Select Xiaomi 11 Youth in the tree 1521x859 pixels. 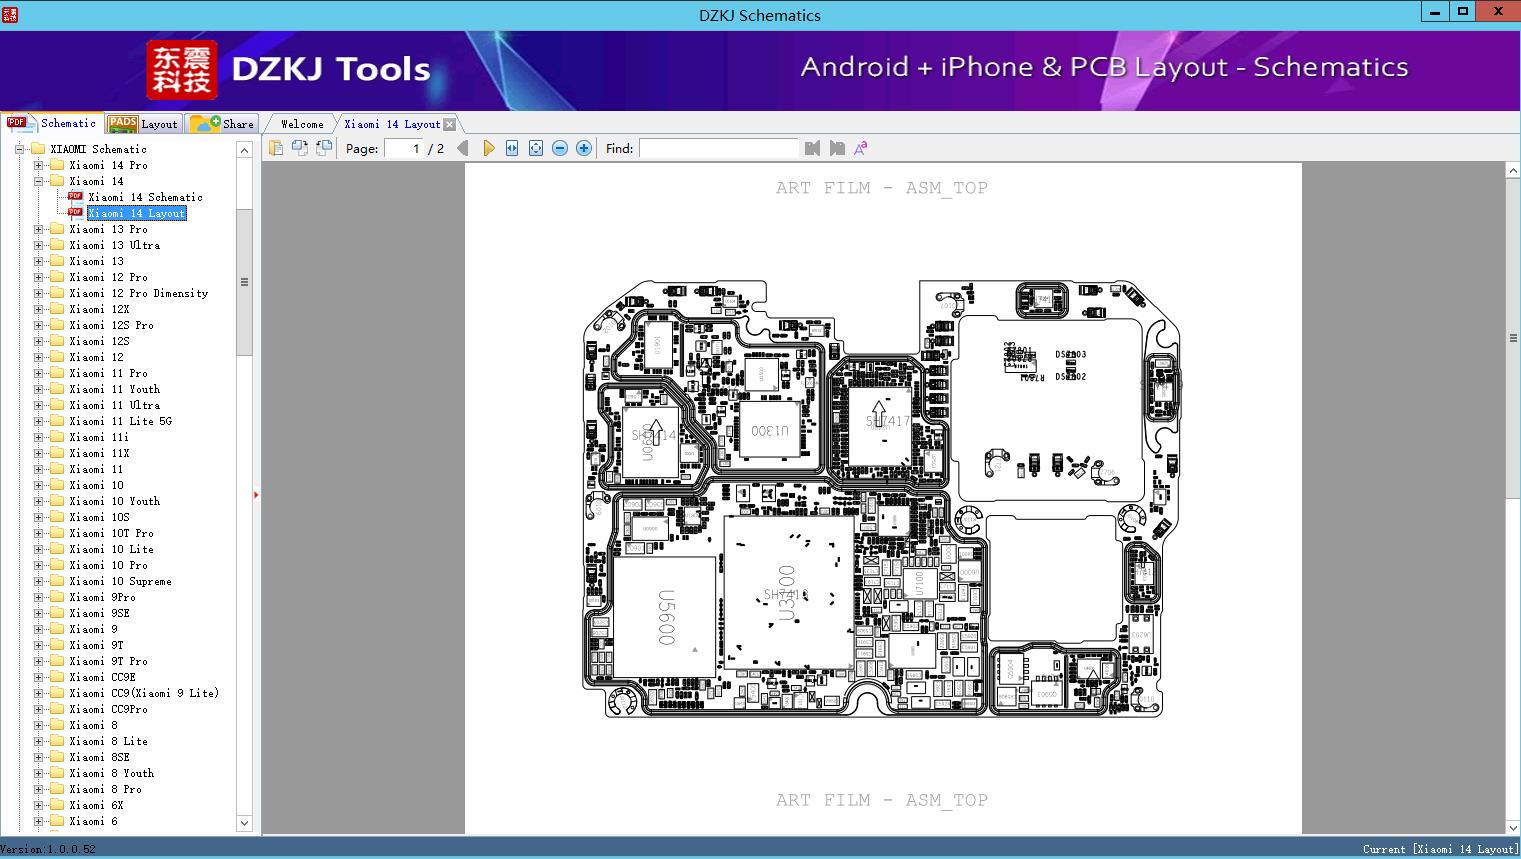coord(115,389)
